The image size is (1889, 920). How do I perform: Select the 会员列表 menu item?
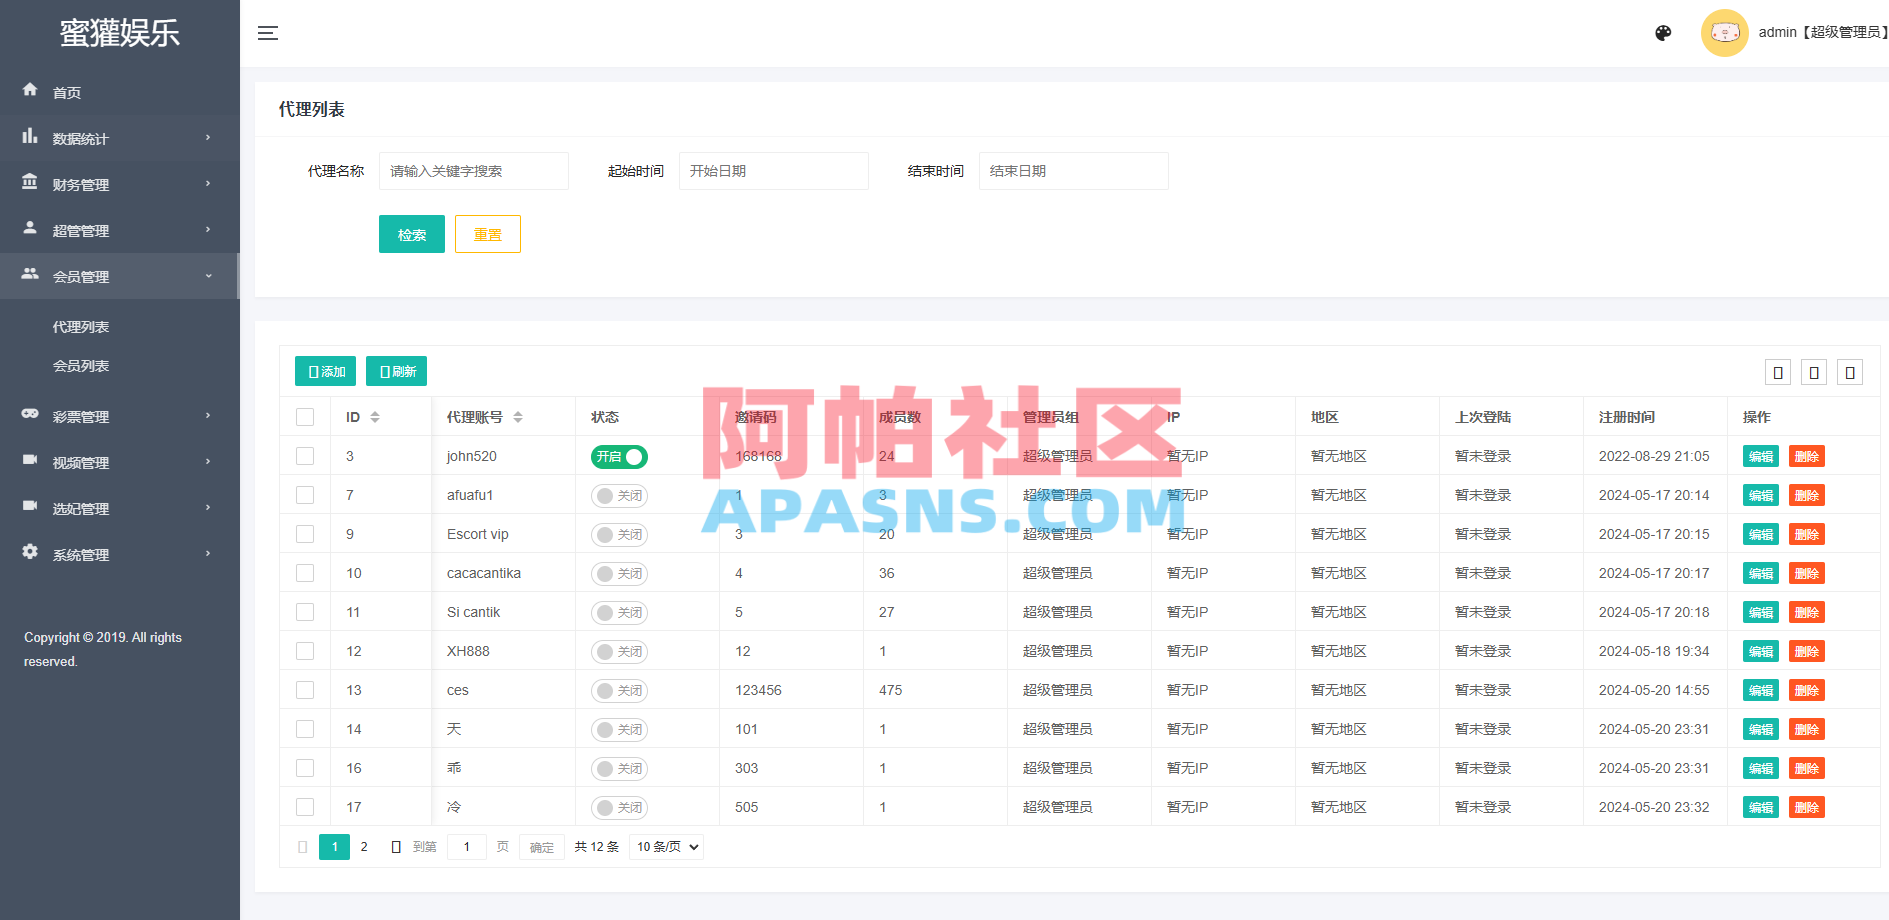(81, 365)
